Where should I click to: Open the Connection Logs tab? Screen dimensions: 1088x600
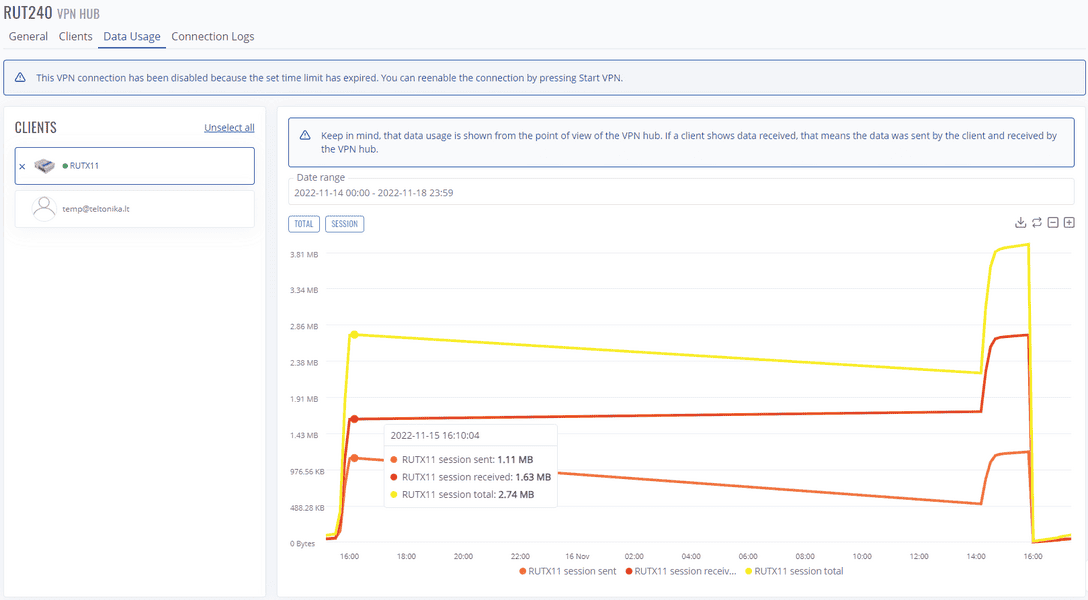(x=212, y=37)
